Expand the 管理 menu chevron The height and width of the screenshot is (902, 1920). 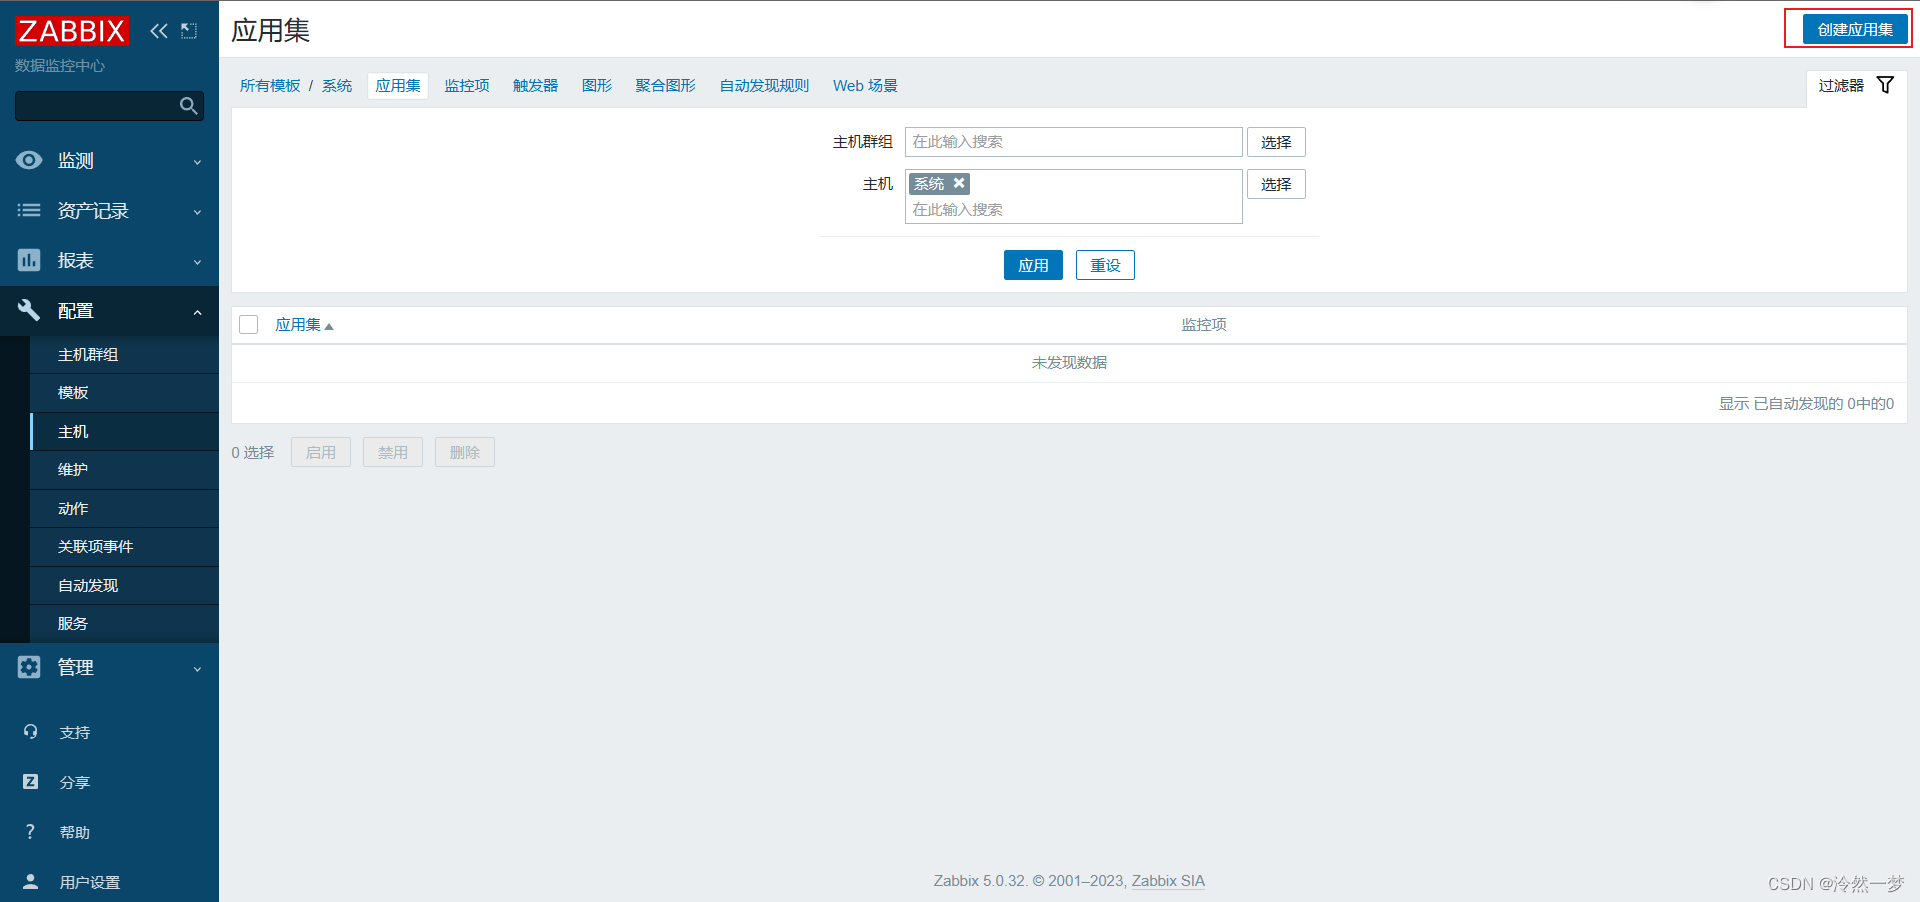(x=197, y=669)
